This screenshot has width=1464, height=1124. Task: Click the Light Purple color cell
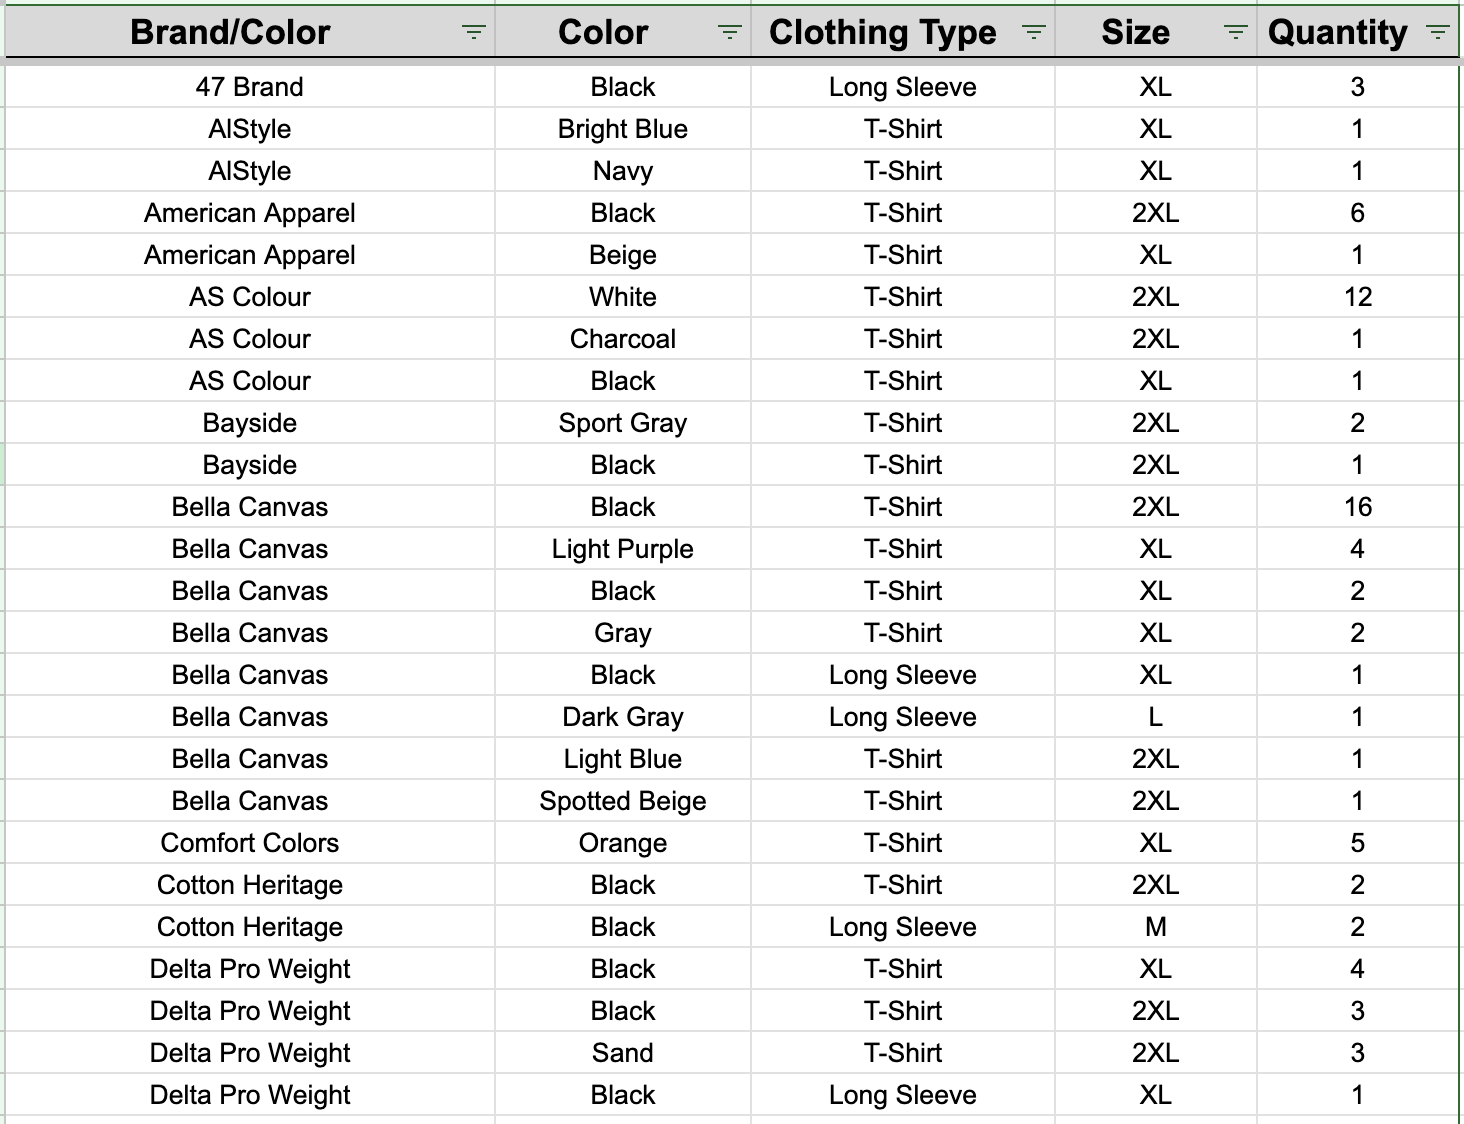(x=623, y=549)
